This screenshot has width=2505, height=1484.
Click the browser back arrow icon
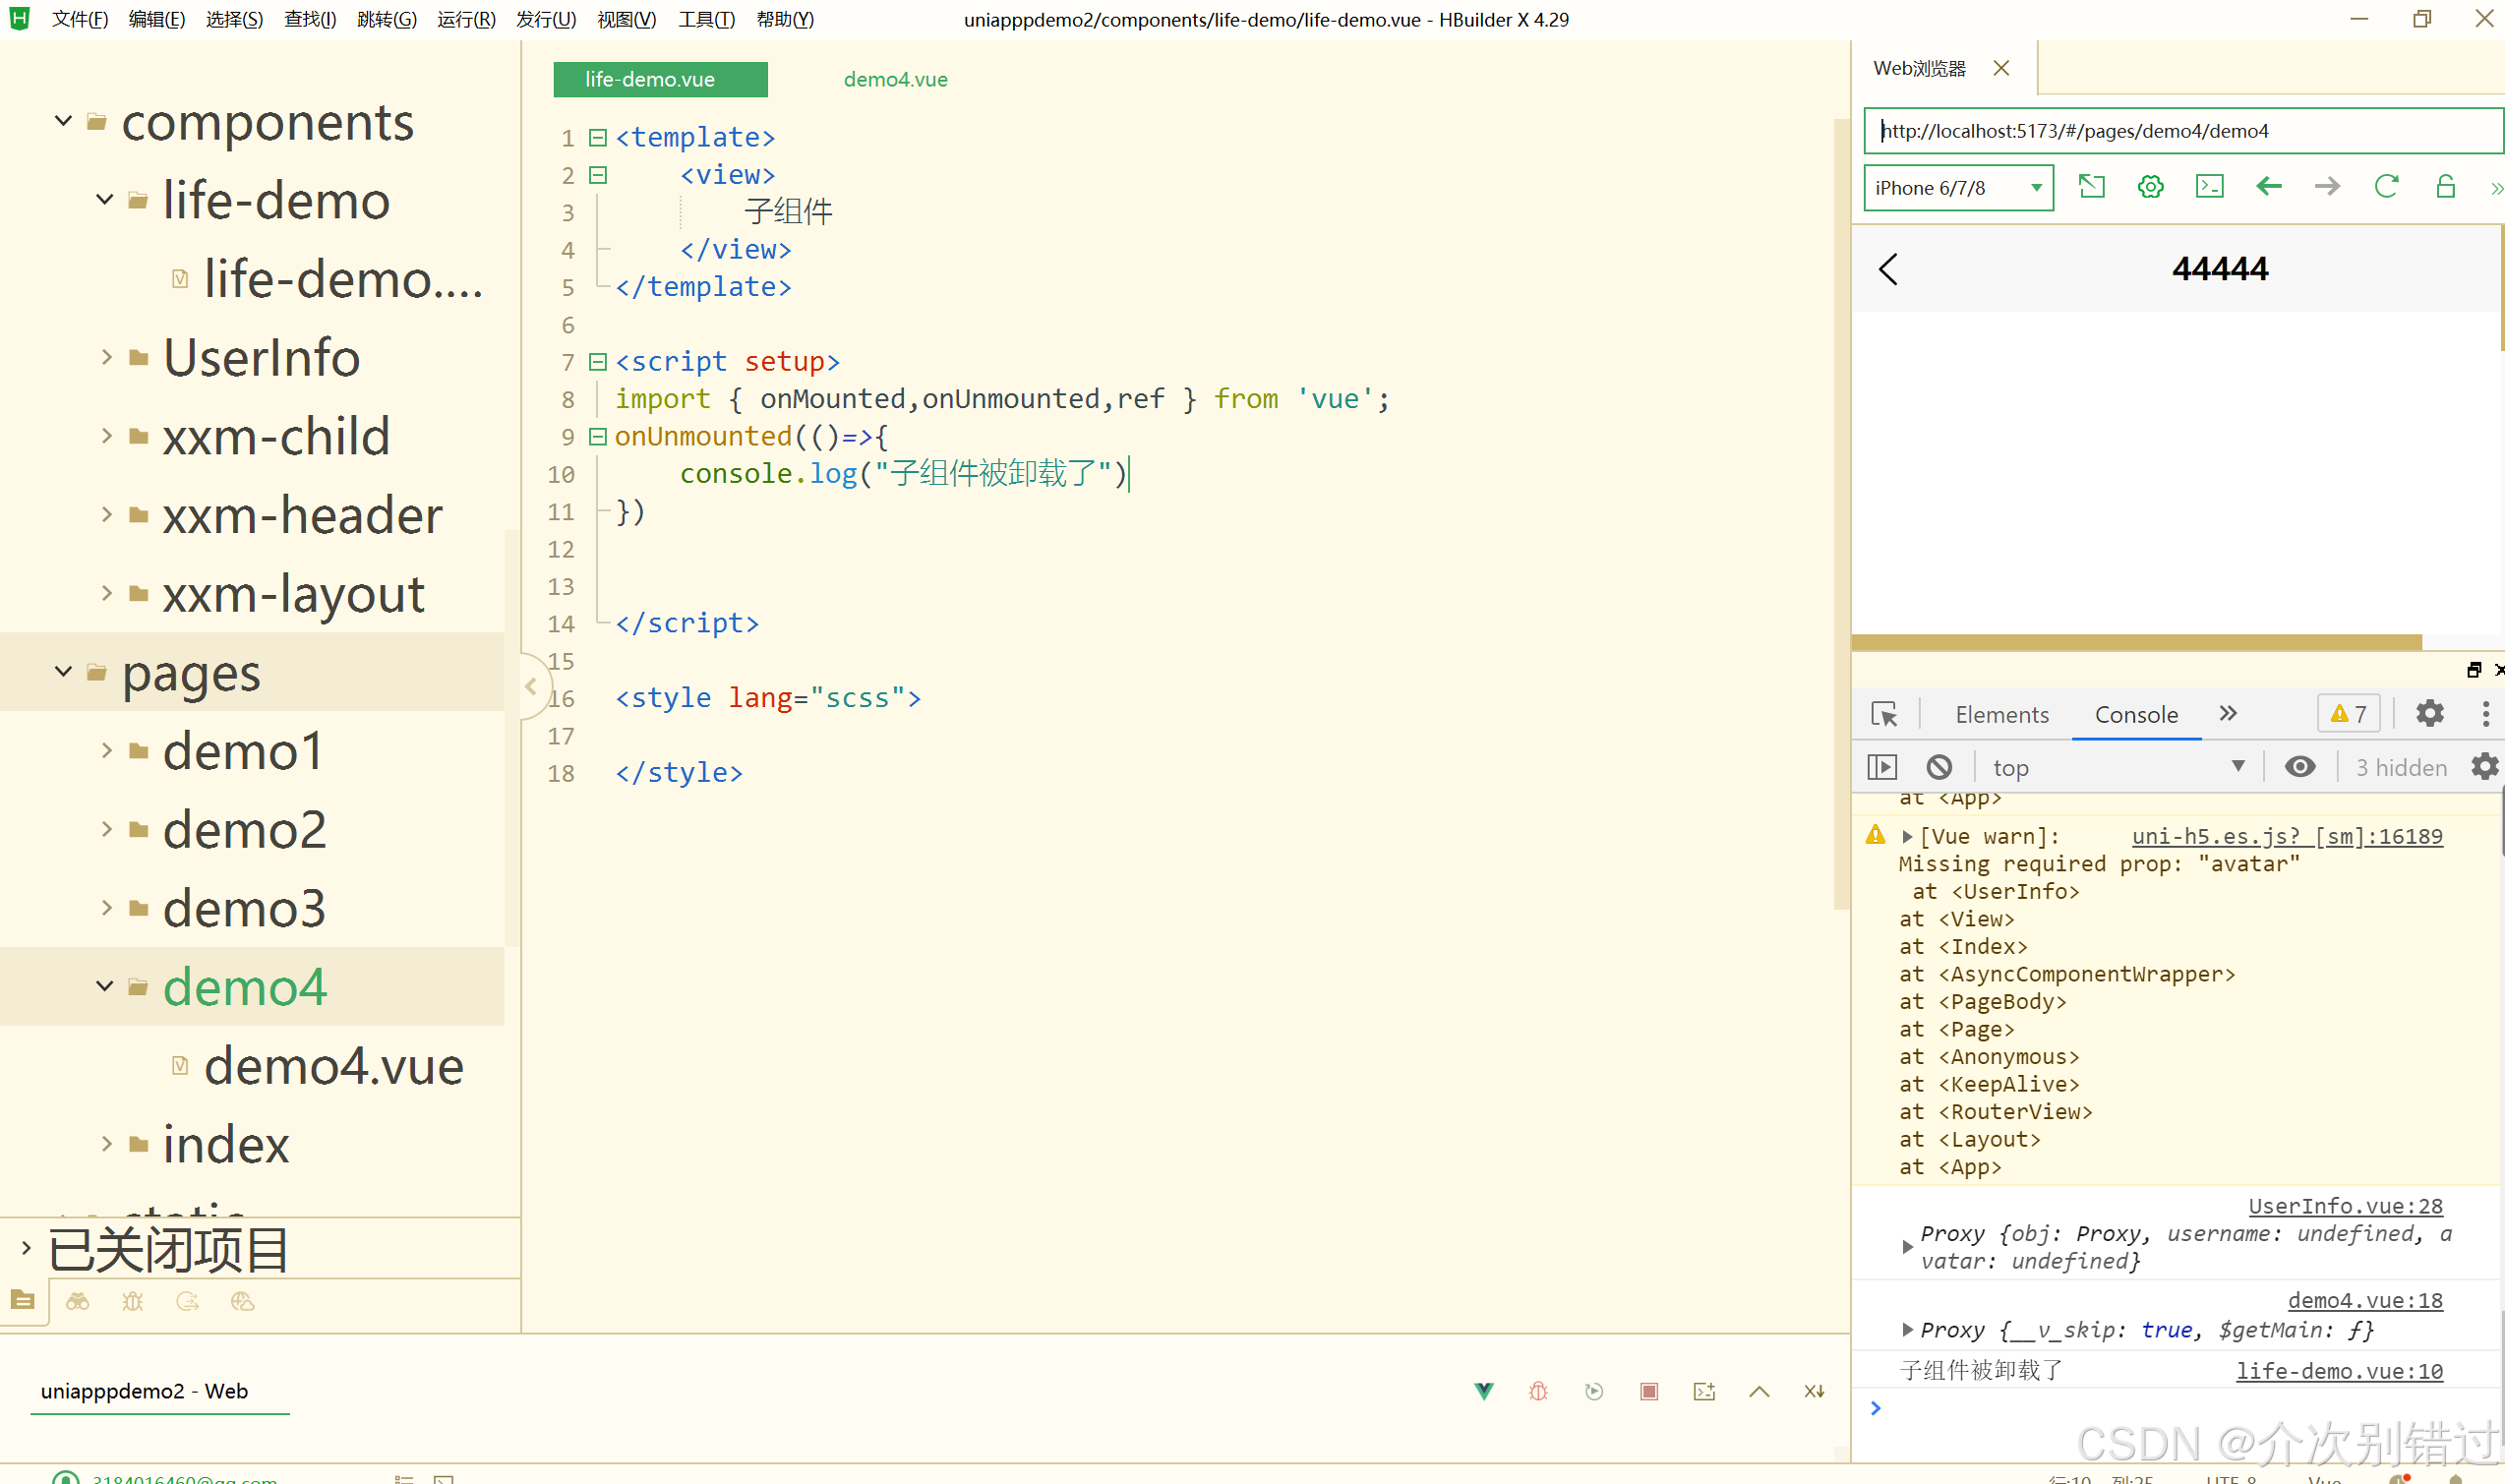2269,187
